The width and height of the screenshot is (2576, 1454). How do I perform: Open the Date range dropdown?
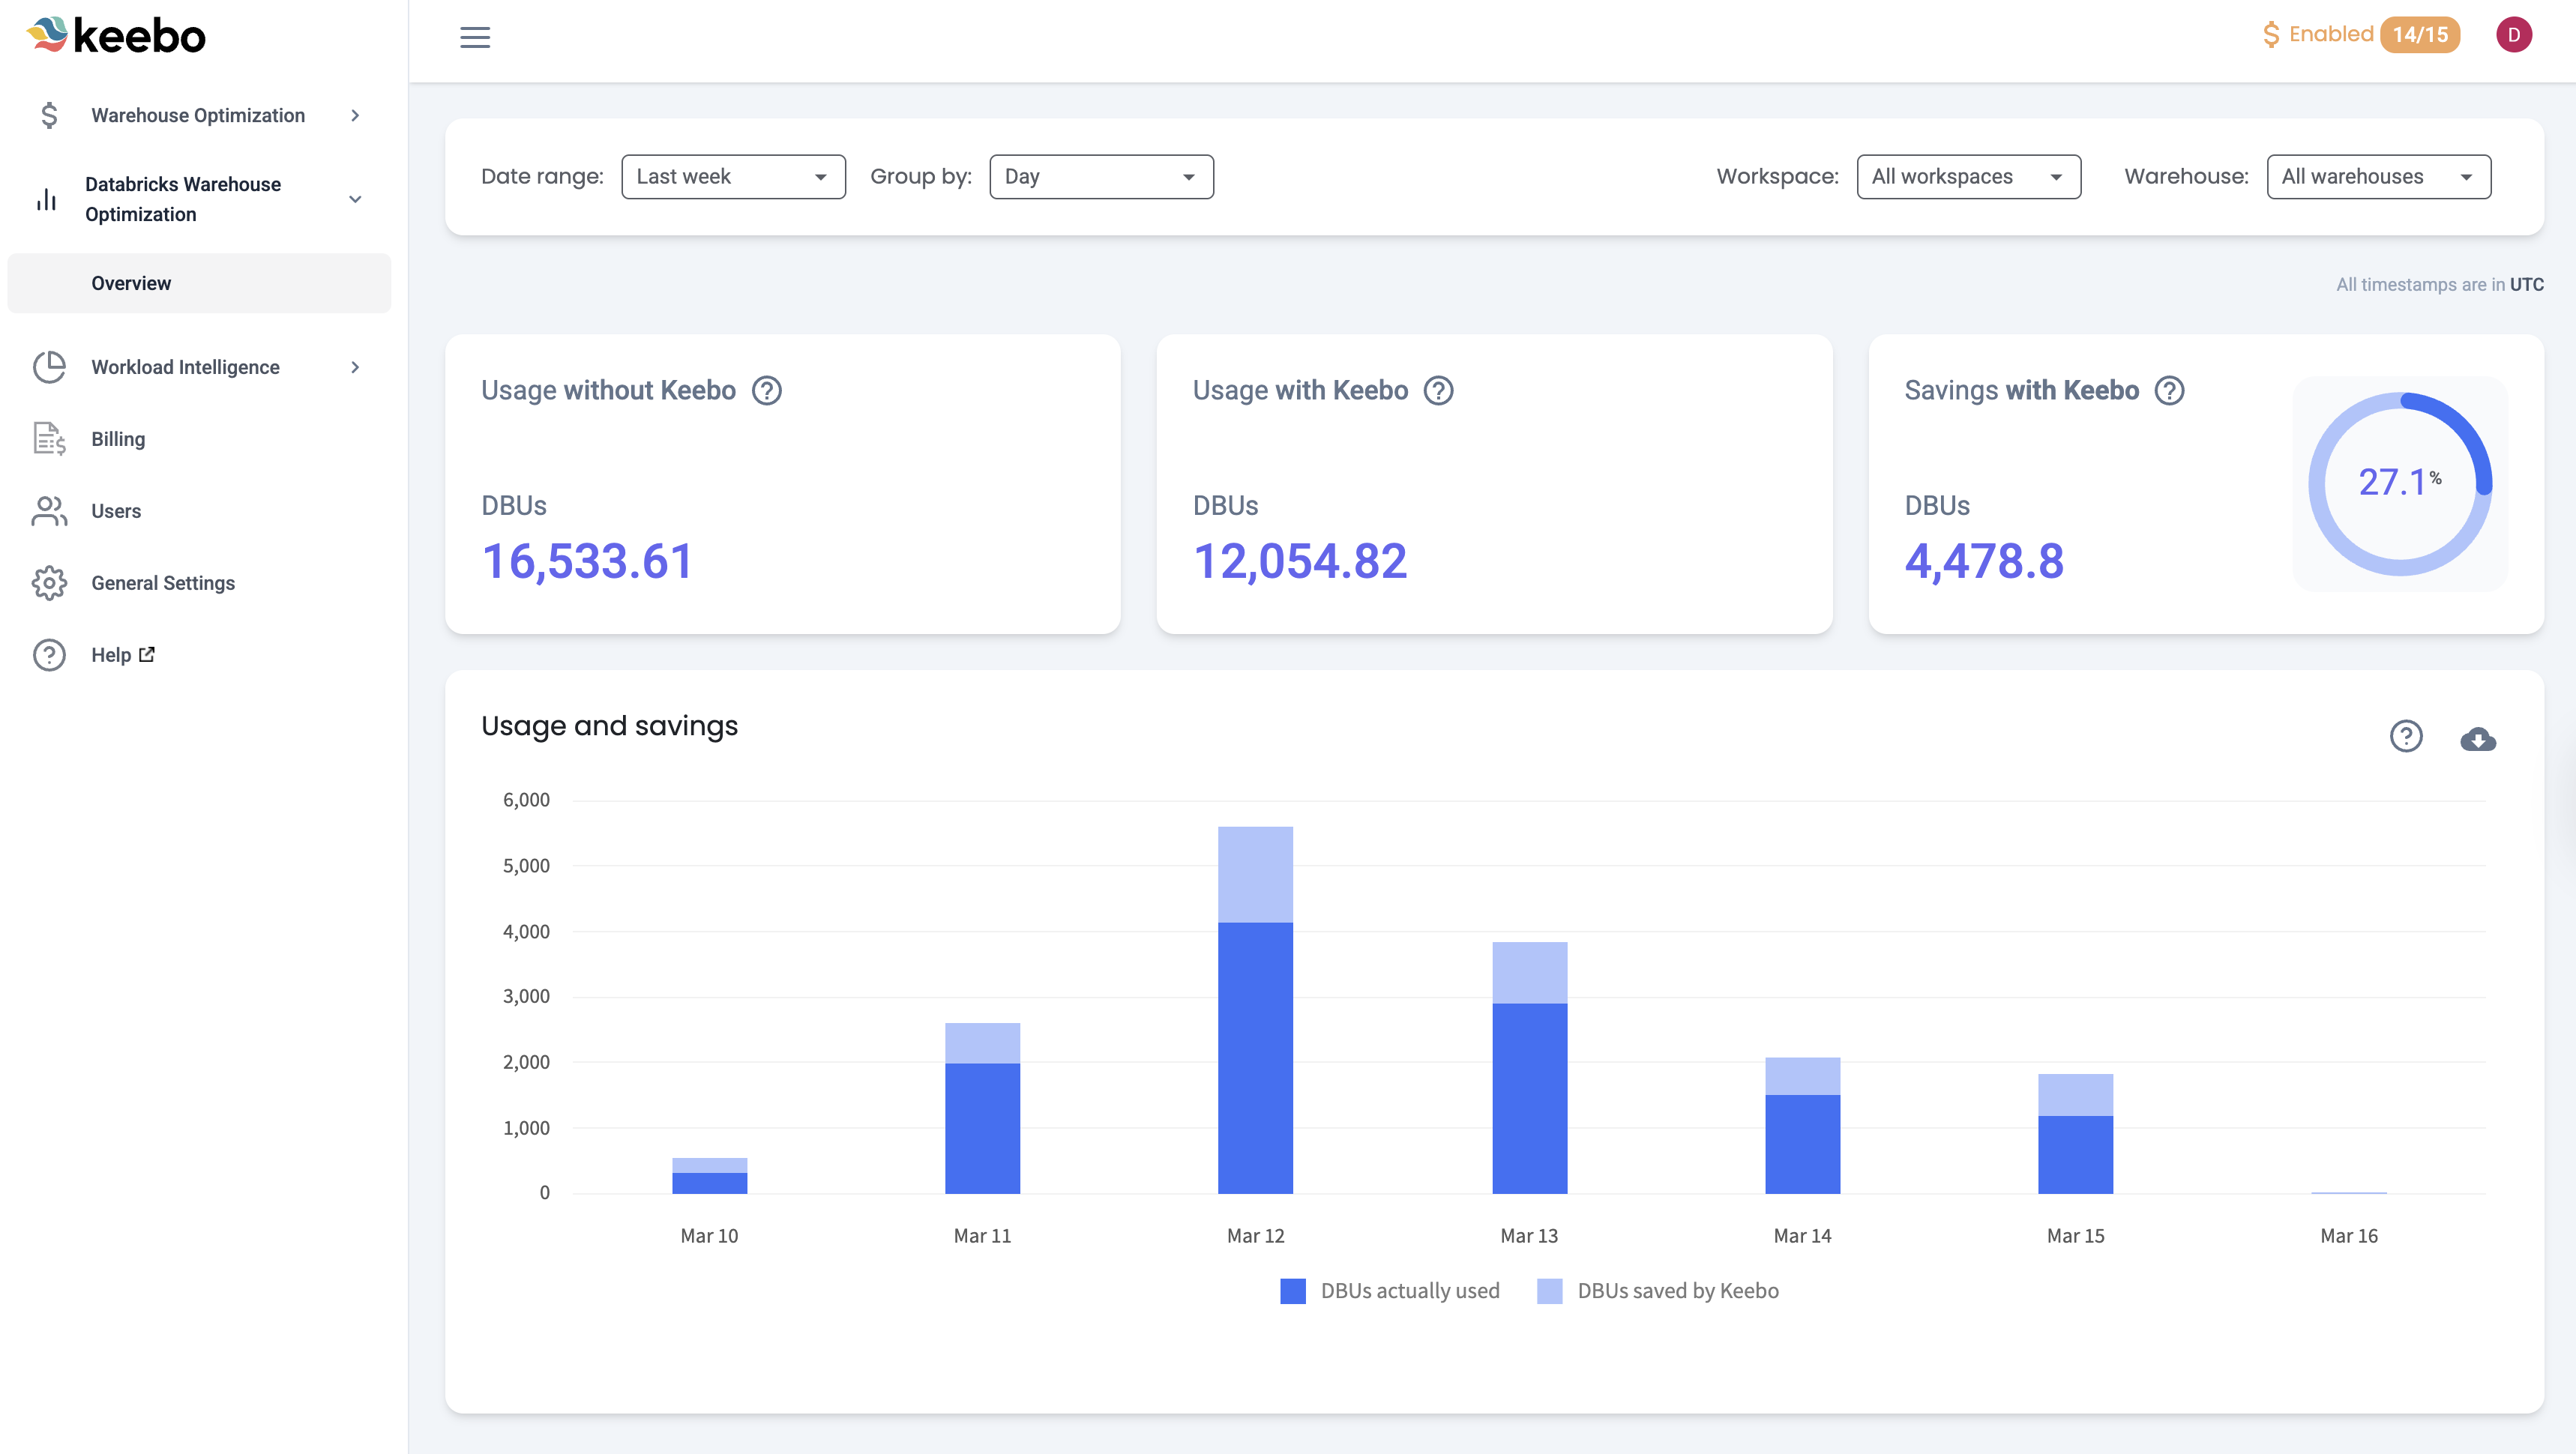click(x=733, y=177)
